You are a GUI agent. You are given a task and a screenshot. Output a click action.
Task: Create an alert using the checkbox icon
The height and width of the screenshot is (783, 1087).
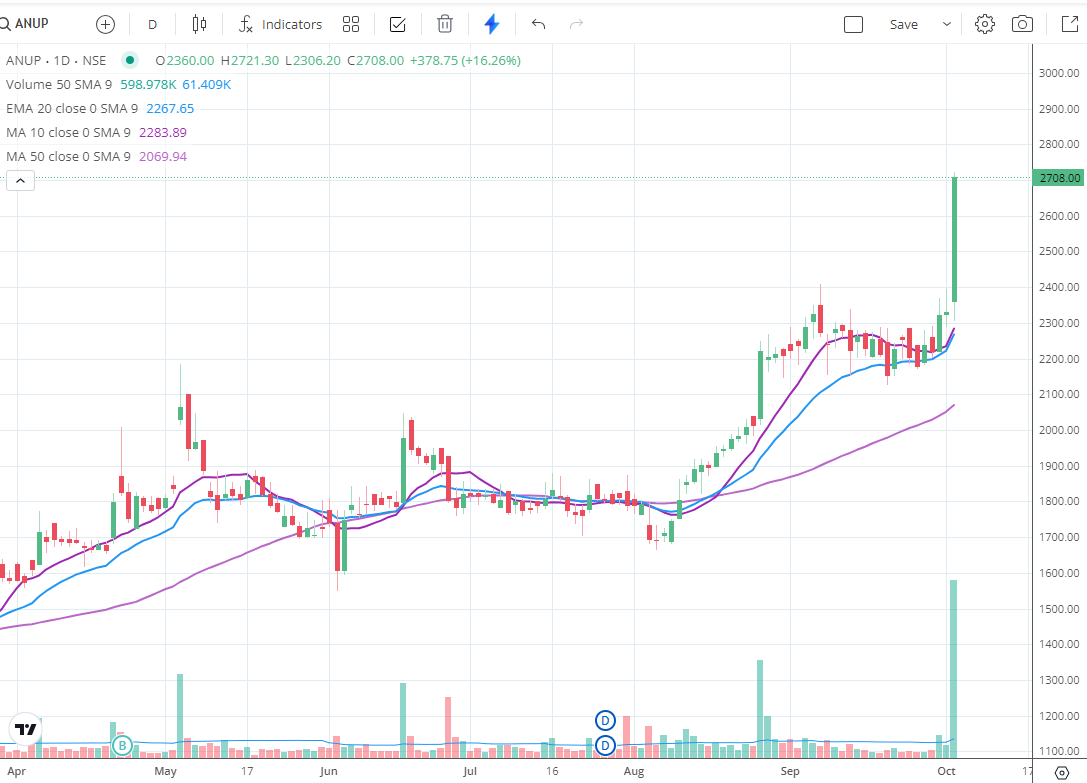click(397, 24)
